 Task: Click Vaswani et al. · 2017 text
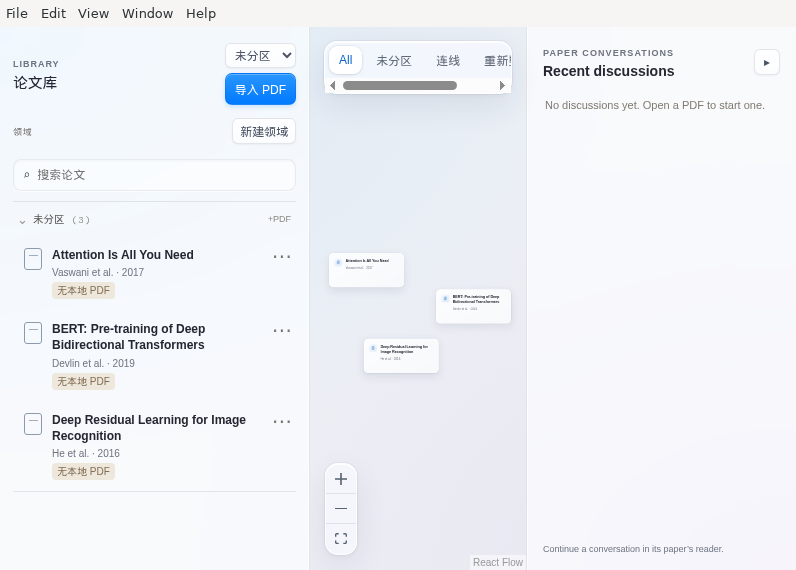98,273
